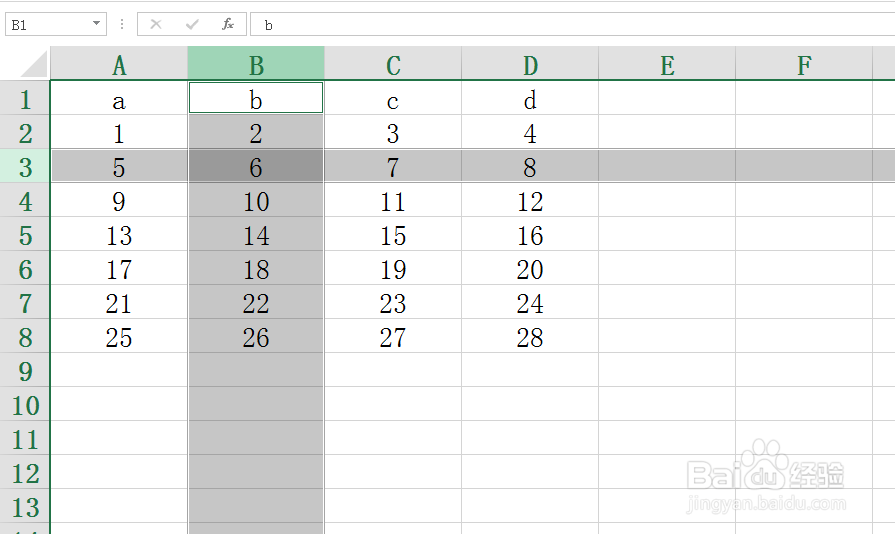Select row 8 header
Screen dimensions: 895x534
click(25, 336)
